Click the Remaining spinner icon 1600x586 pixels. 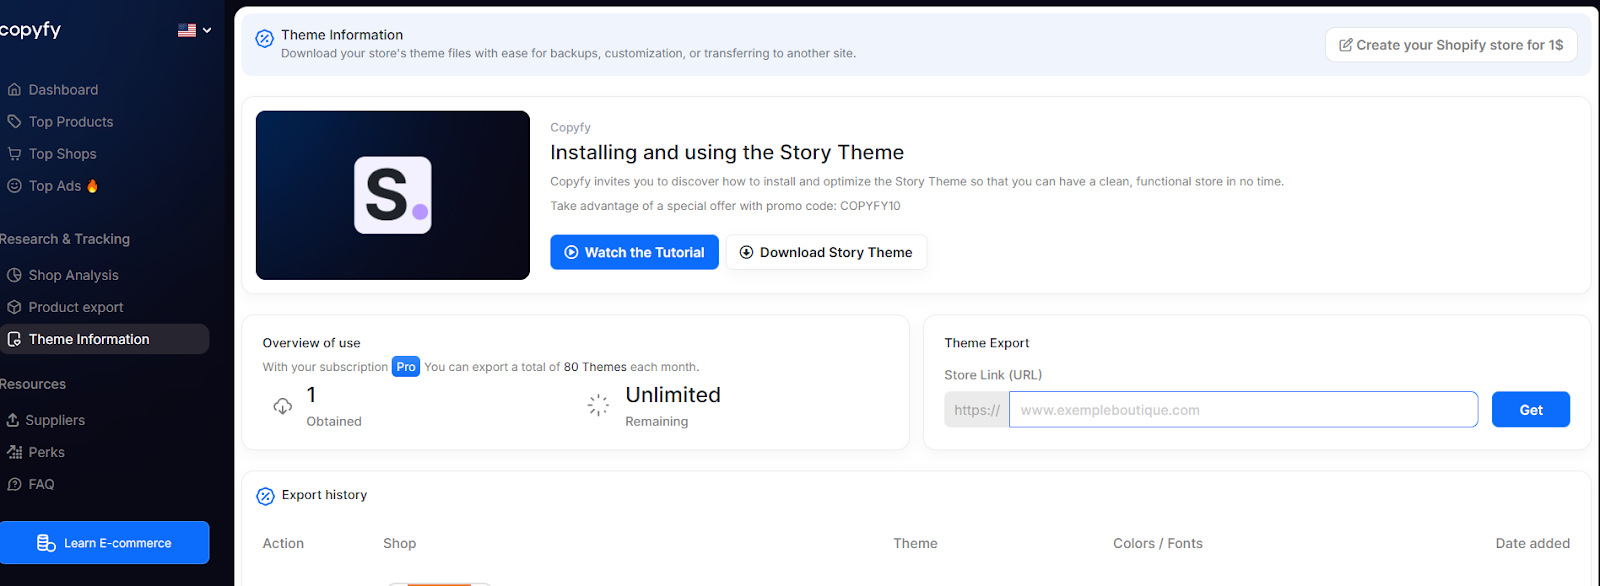[598, 405]
